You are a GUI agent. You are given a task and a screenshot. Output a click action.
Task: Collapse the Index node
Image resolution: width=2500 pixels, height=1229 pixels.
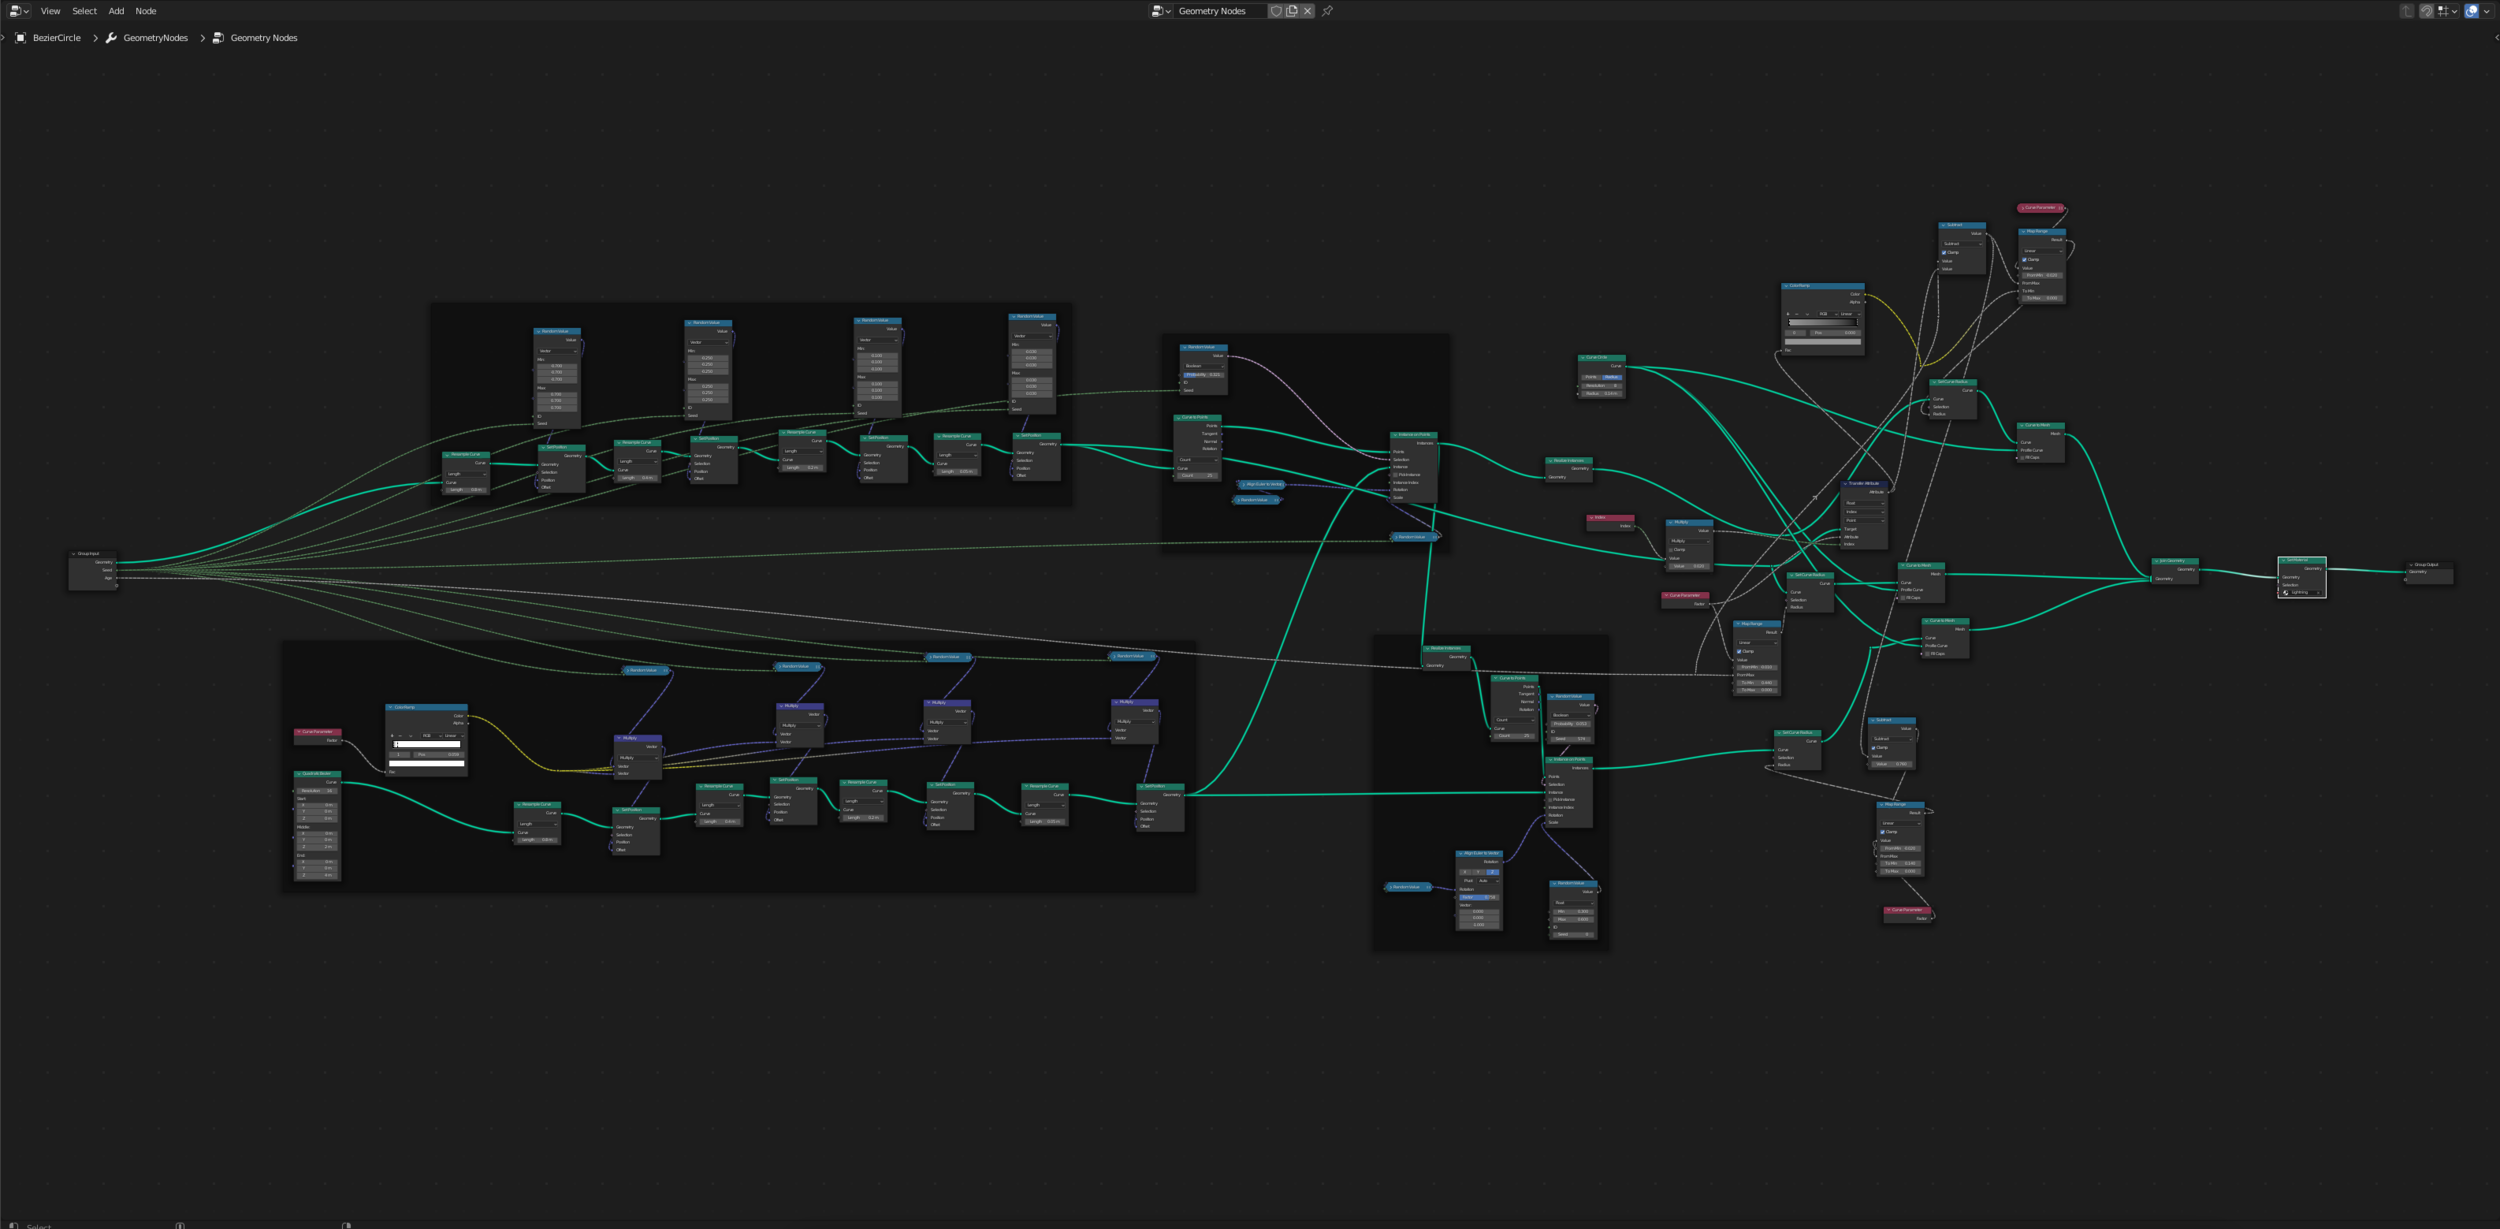[x=1591, y=518]
